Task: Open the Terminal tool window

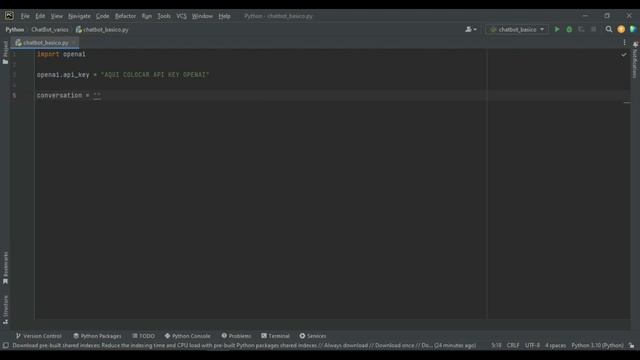Action: tap(275, 336)
